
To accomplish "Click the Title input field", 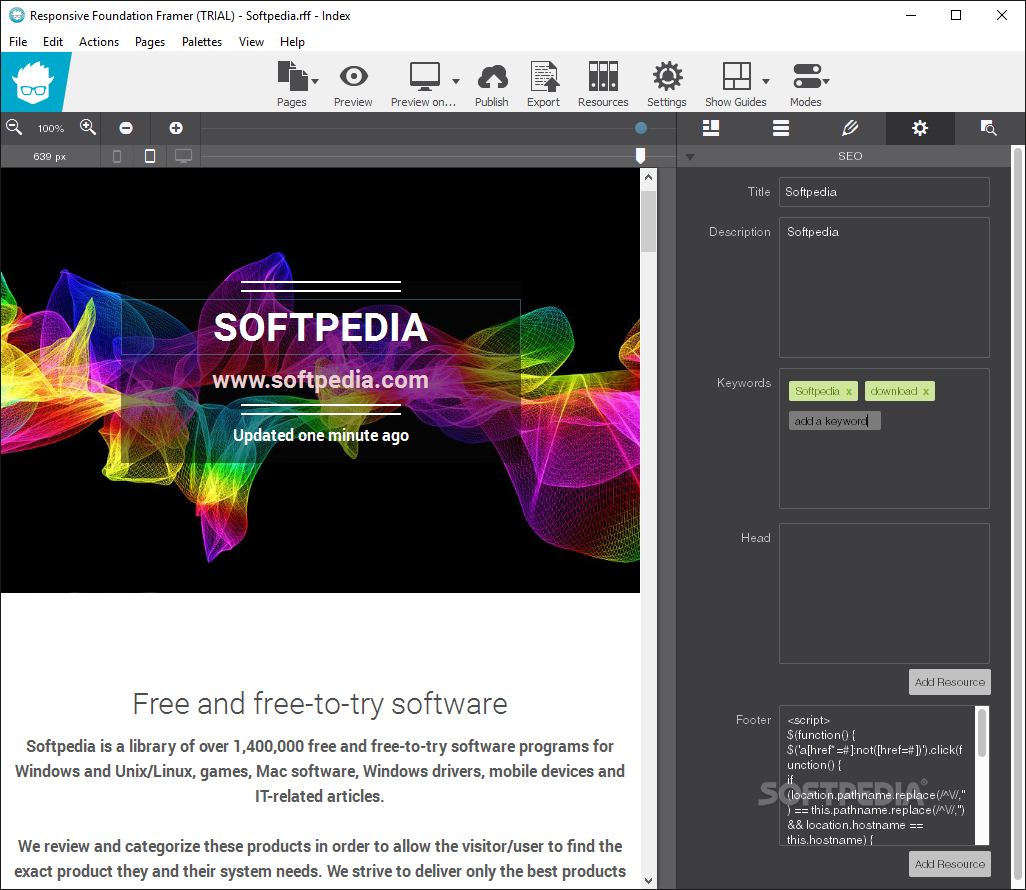I will pyautogui.click(x=884, y=192).
